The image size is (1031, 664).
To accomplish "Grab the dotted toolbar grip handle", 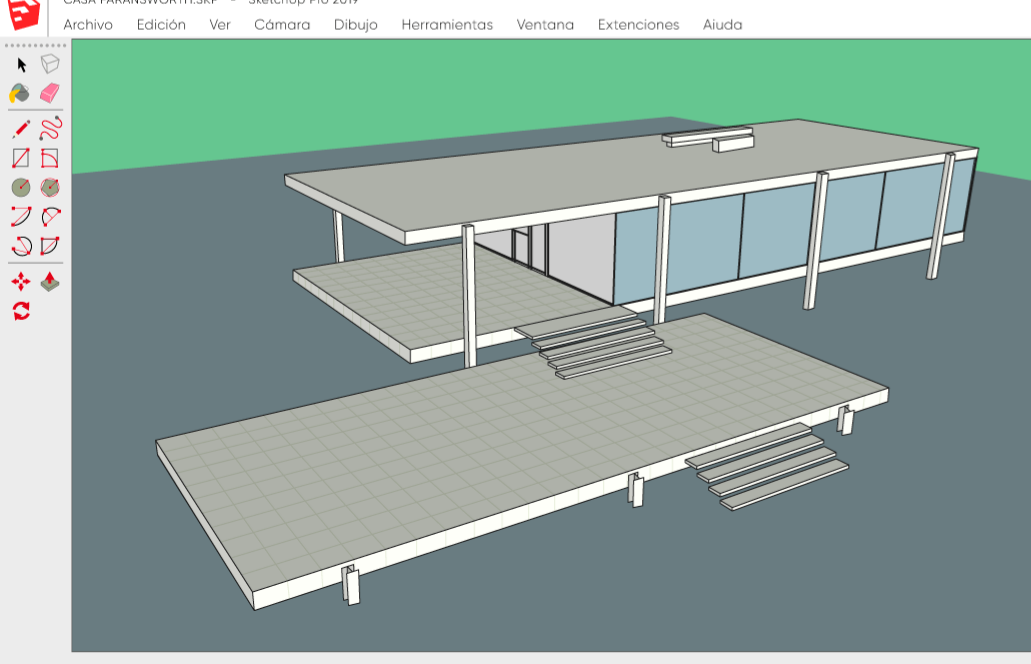I will click(x=36, y=45).
